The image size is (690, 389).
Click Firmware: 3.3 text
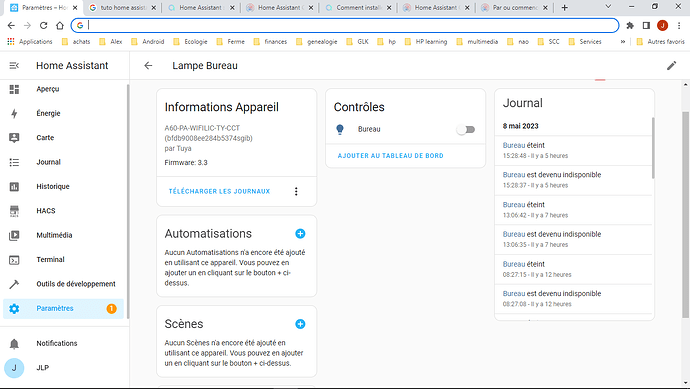point(186,163)
